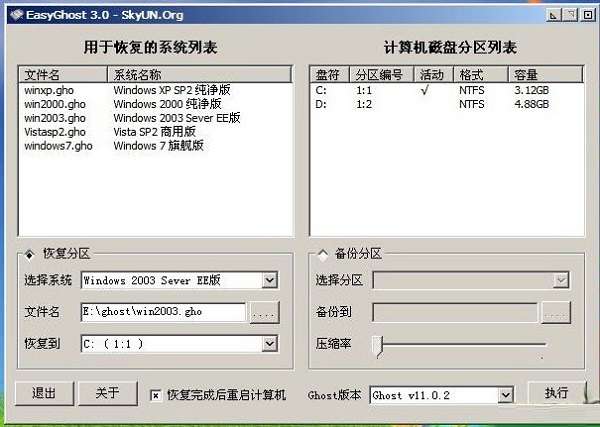Select the Vistasp2.gho row
This screenshot has width=600, height=427.
(155, 132)
